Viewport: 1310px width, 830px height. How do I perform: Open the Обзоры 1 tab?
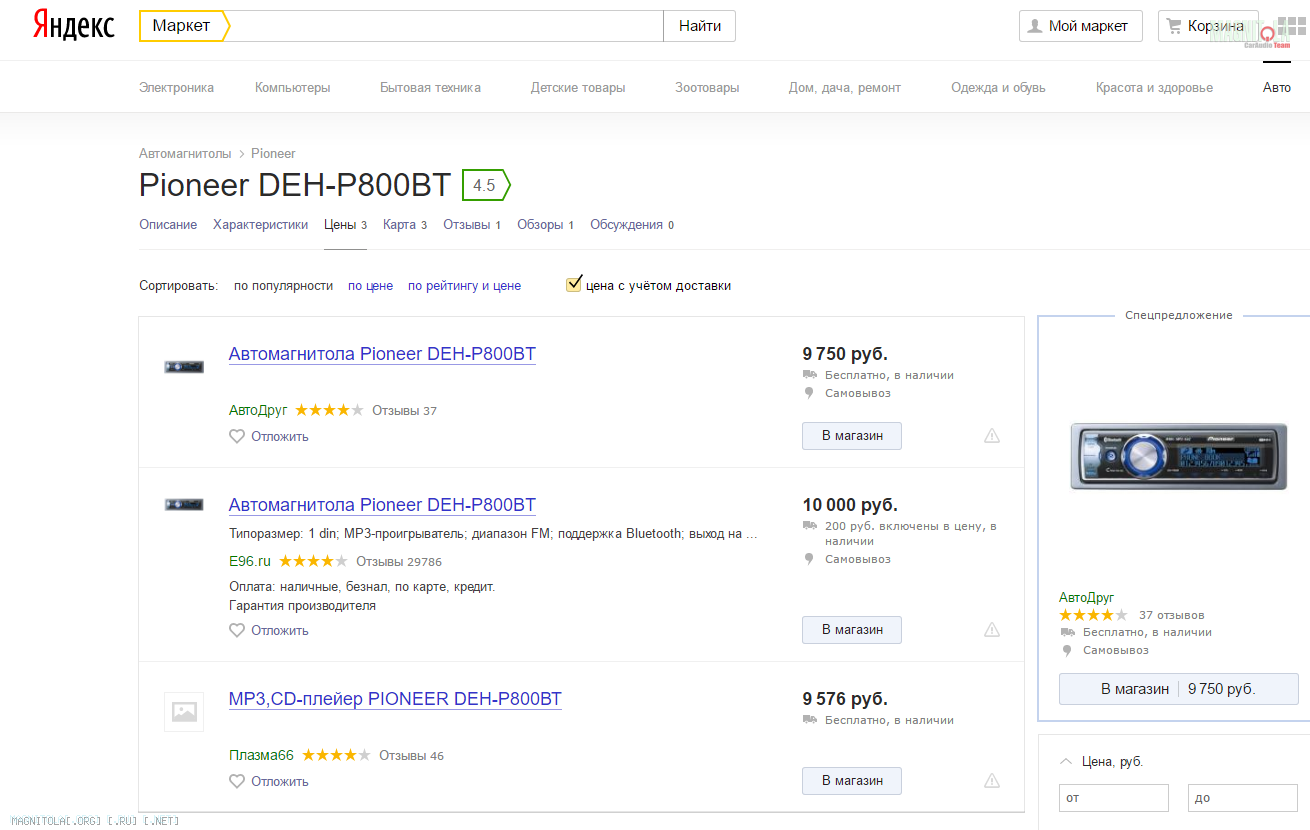(x=545, y=225)
